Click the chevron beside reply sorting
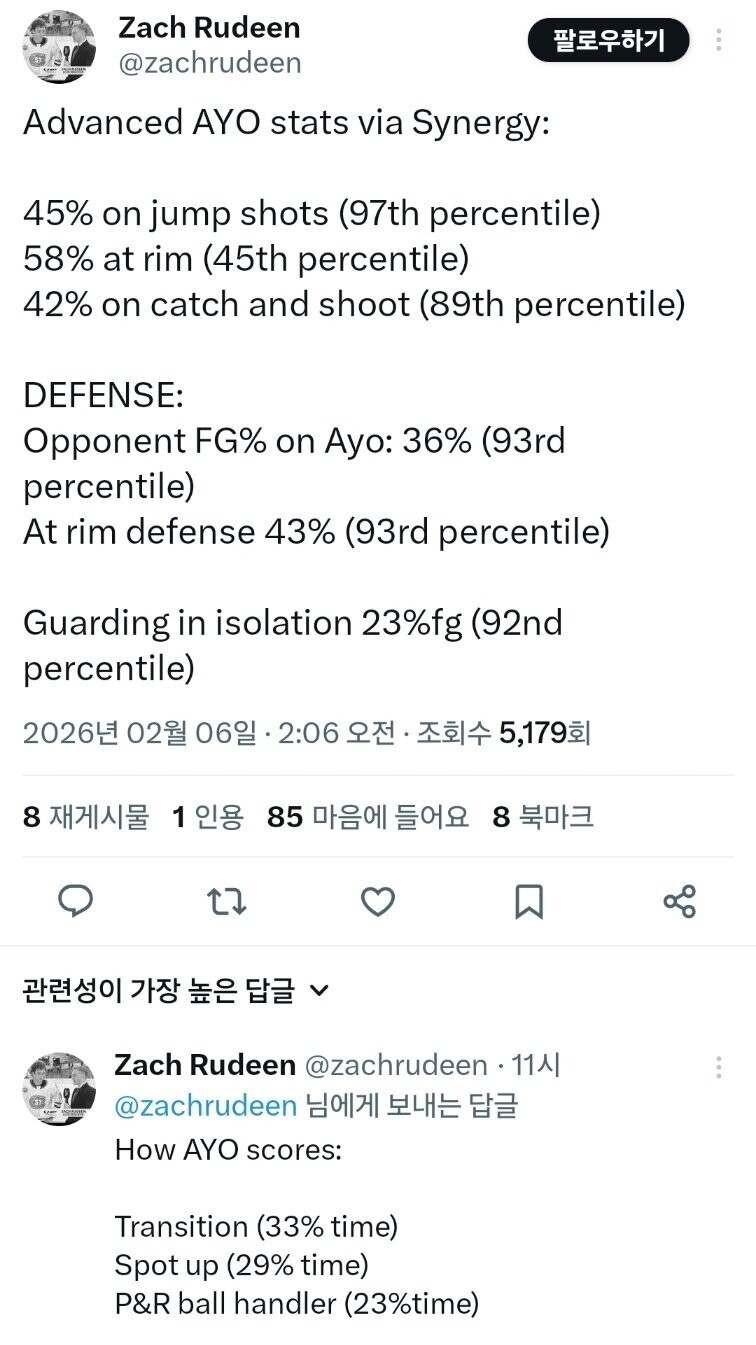This screenshot has height=1345, width=756. pos(319,991)
